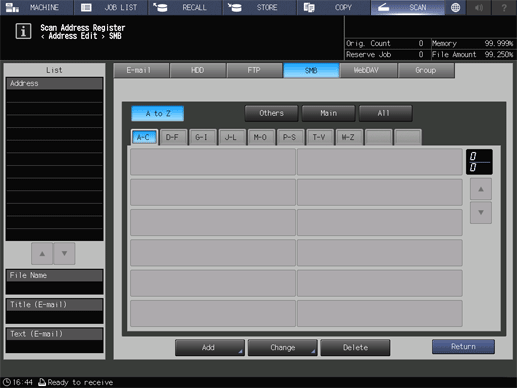Image resolution: width=517 pixels, height=388 pixels.
Task: Click the information icon beside Scan Address Register
Action: pyautogui.click(x=23, y=31)
